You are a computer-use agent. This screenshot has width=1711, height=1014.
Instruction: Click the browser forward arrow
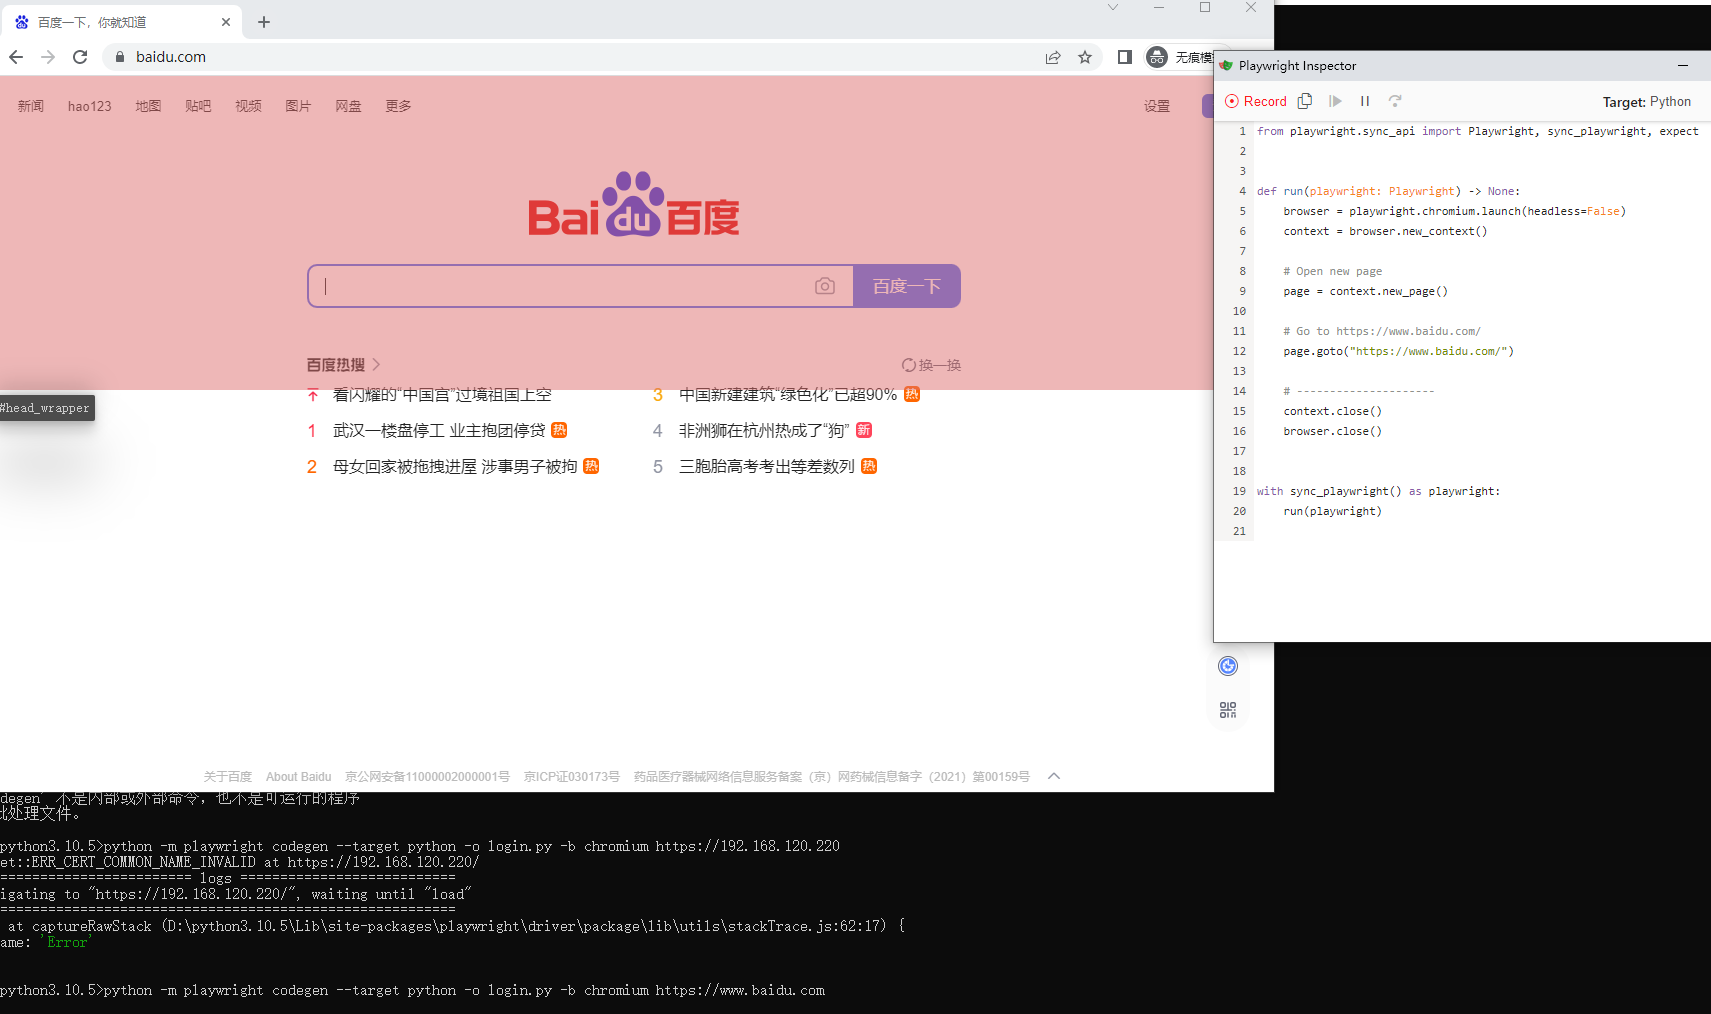48,57
